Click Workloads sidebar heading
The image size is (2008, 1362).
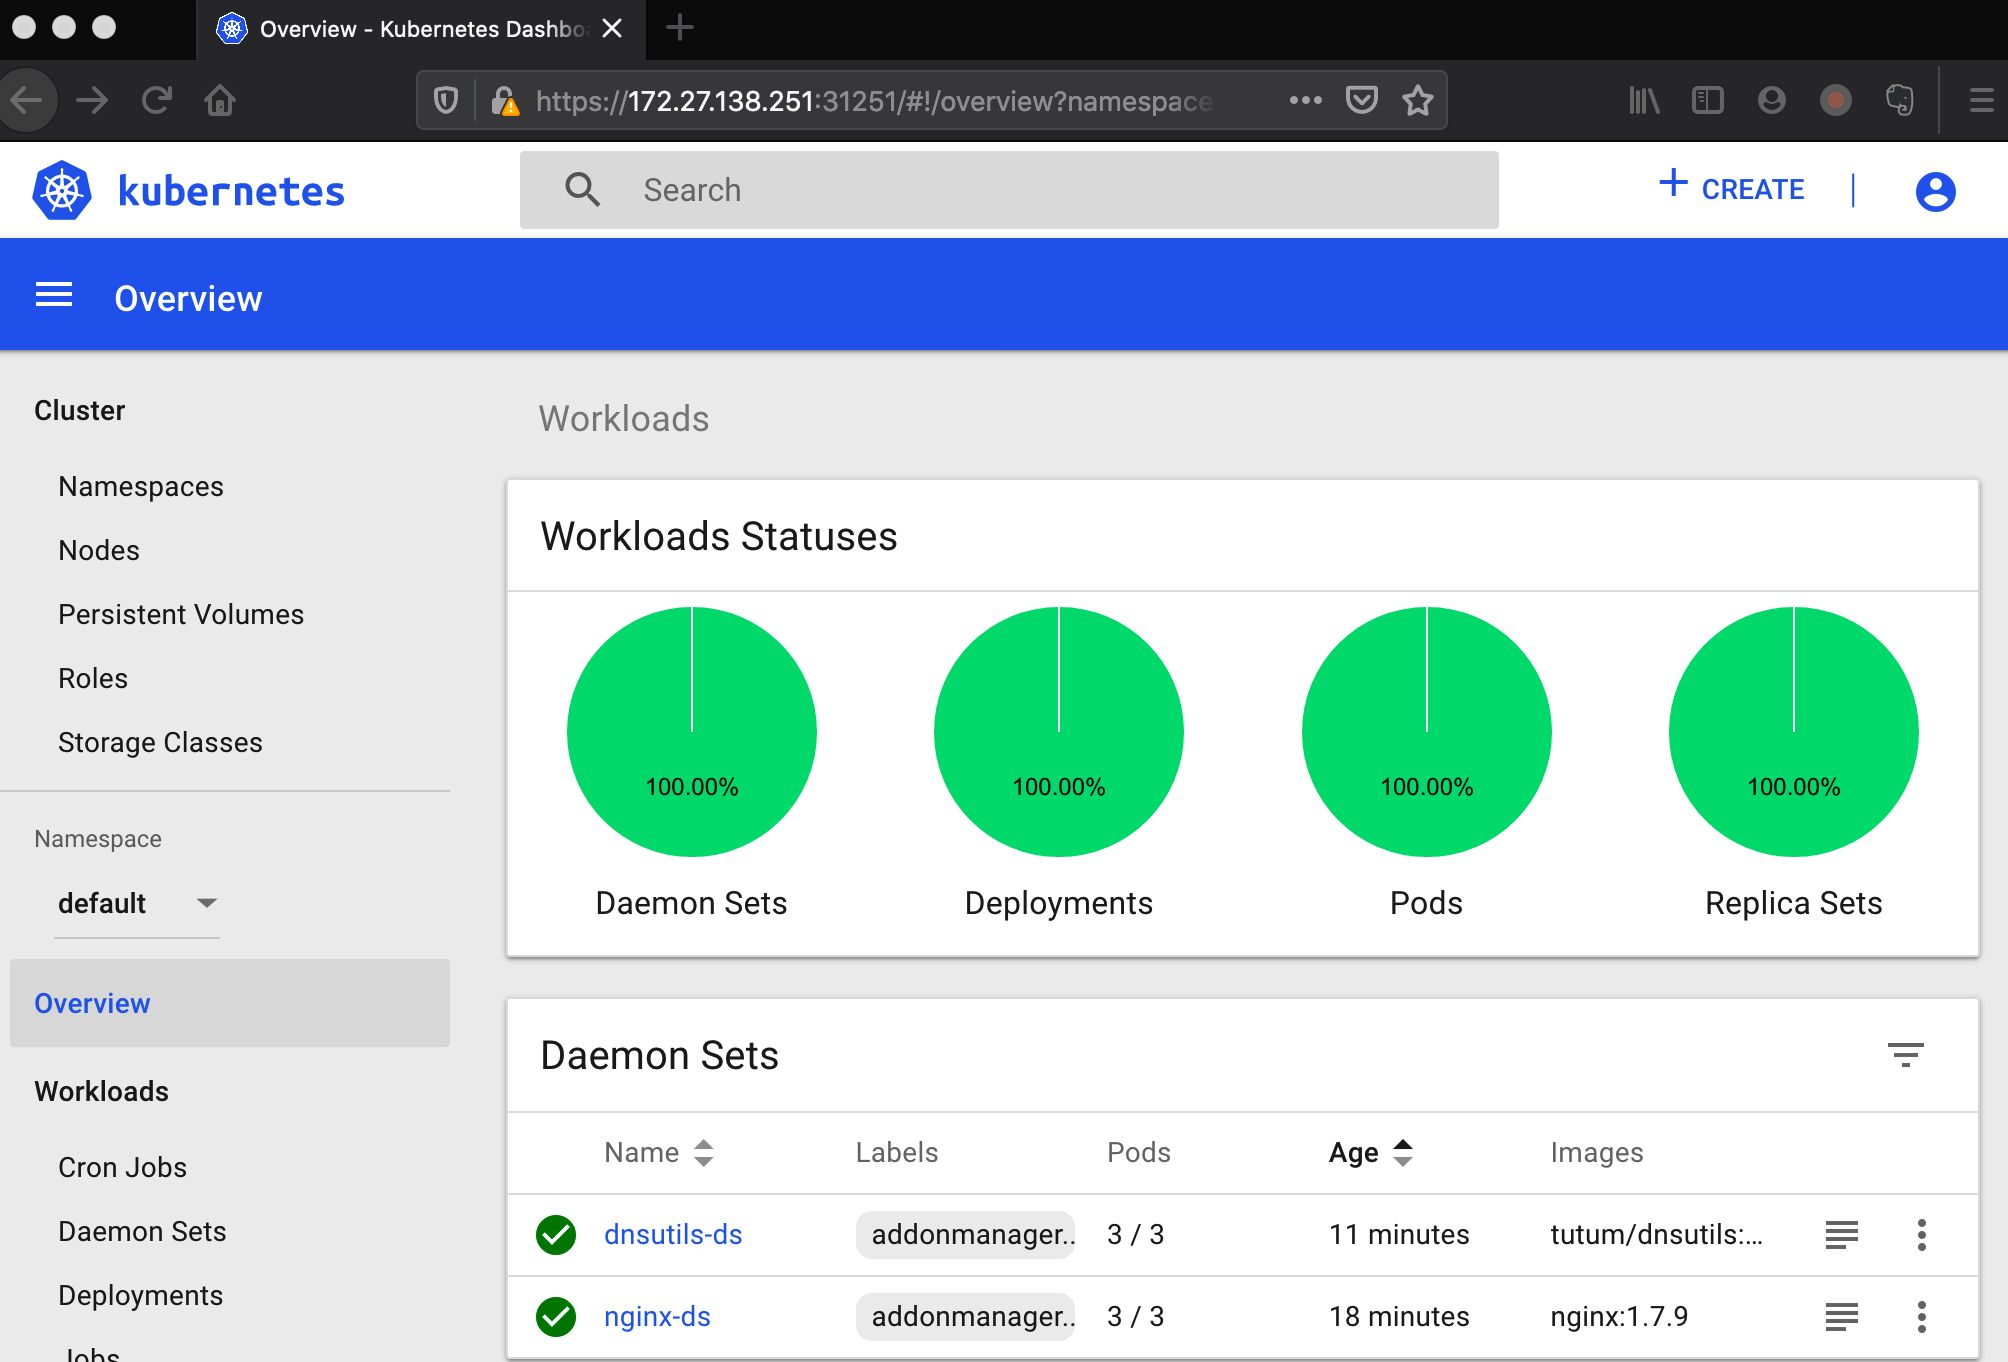tap(101, 1092)
